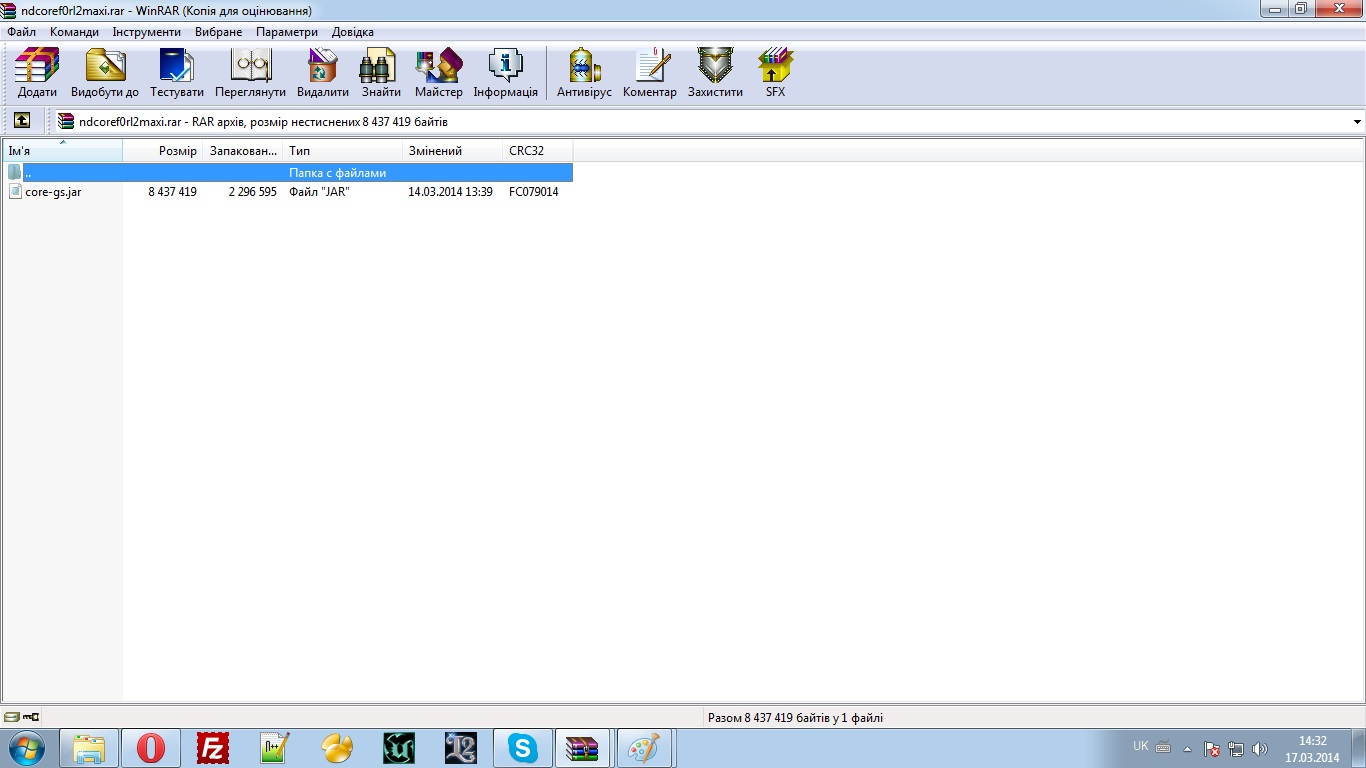Sort by Розмір column header
The height and width of the screenshot is (768, 1366).
point(163,151)
